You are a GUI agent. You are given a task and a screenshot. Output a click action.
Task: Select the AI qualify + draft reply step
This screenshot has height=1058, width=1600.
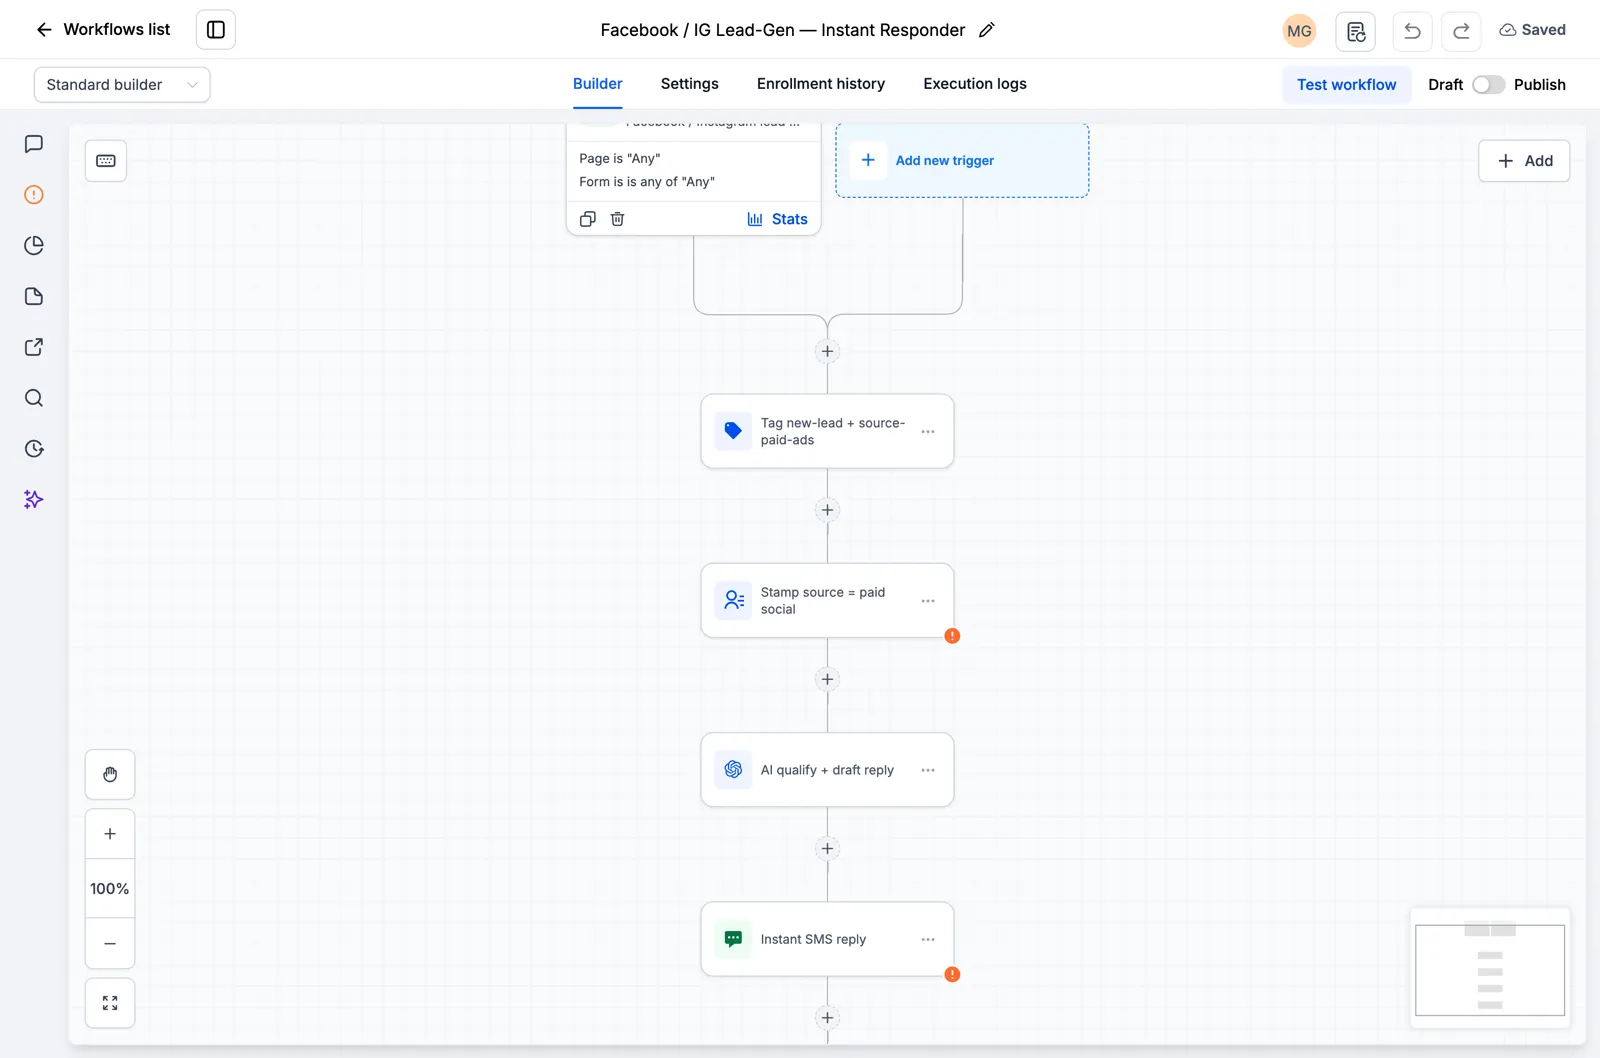coord(827,770)
